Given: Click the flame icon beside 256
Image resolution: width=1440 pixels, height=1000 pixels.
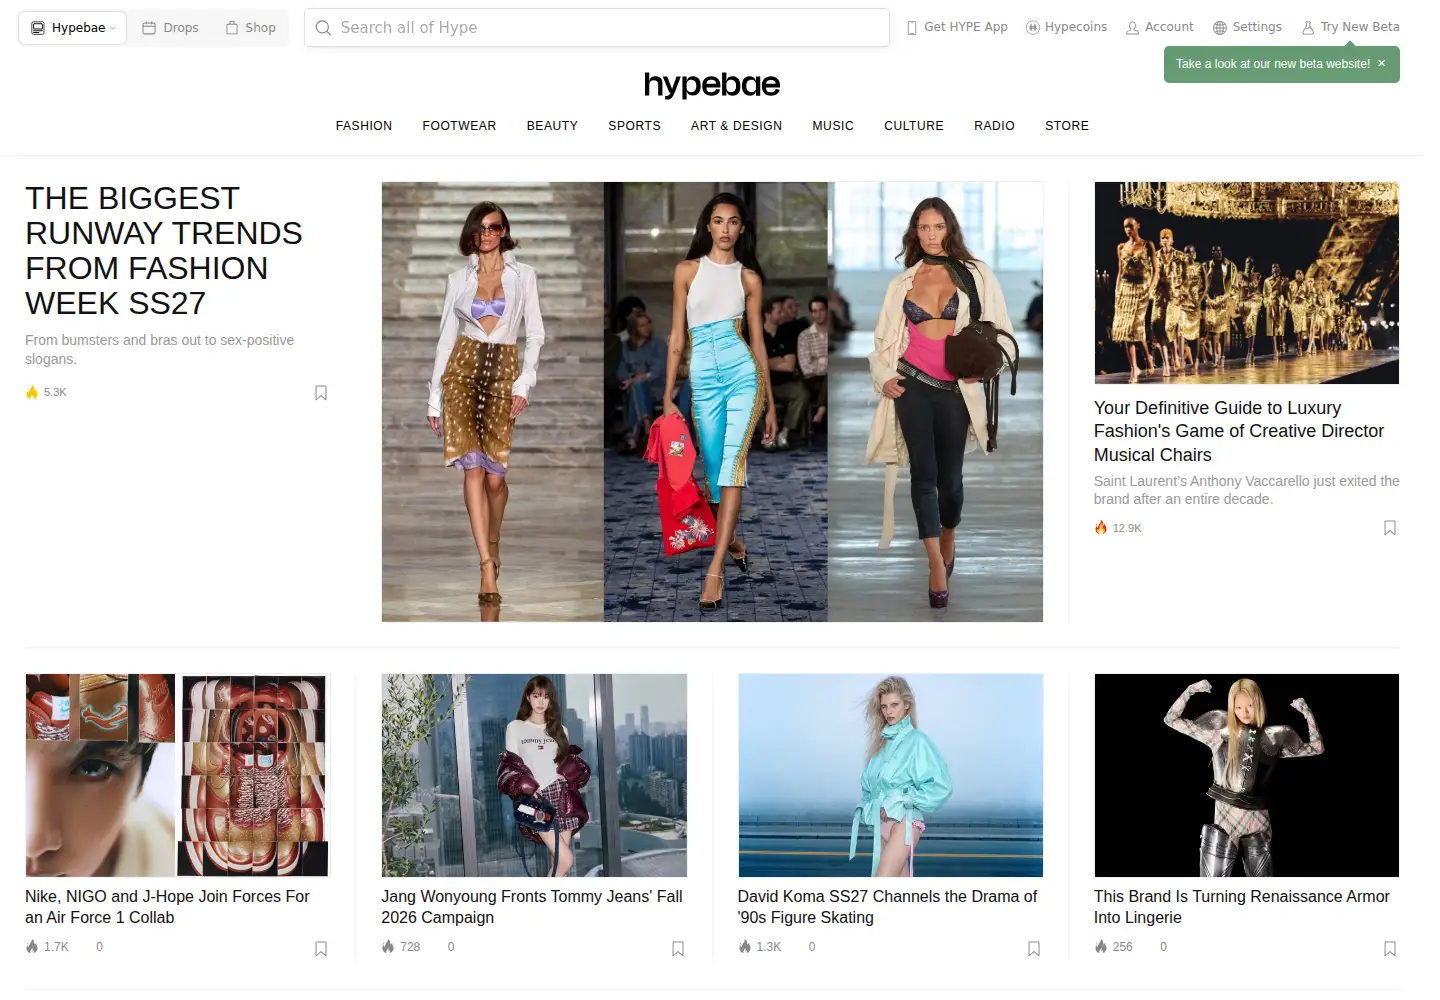Looking at the screenshot, I should pyautogui.click(x=1101, y=947).
